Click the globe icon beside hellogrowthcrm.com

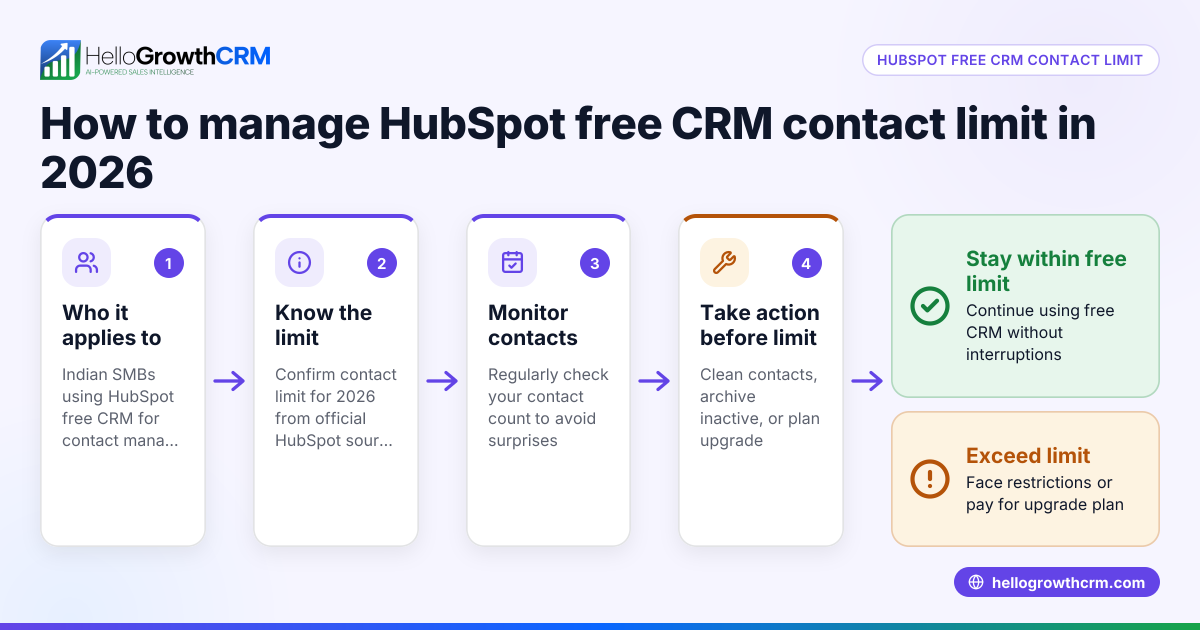click(x=976, y=583)
